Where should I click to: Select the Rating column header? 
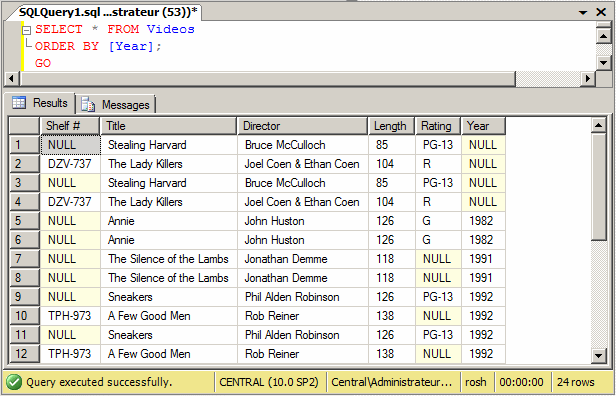(x=438, y=126)
